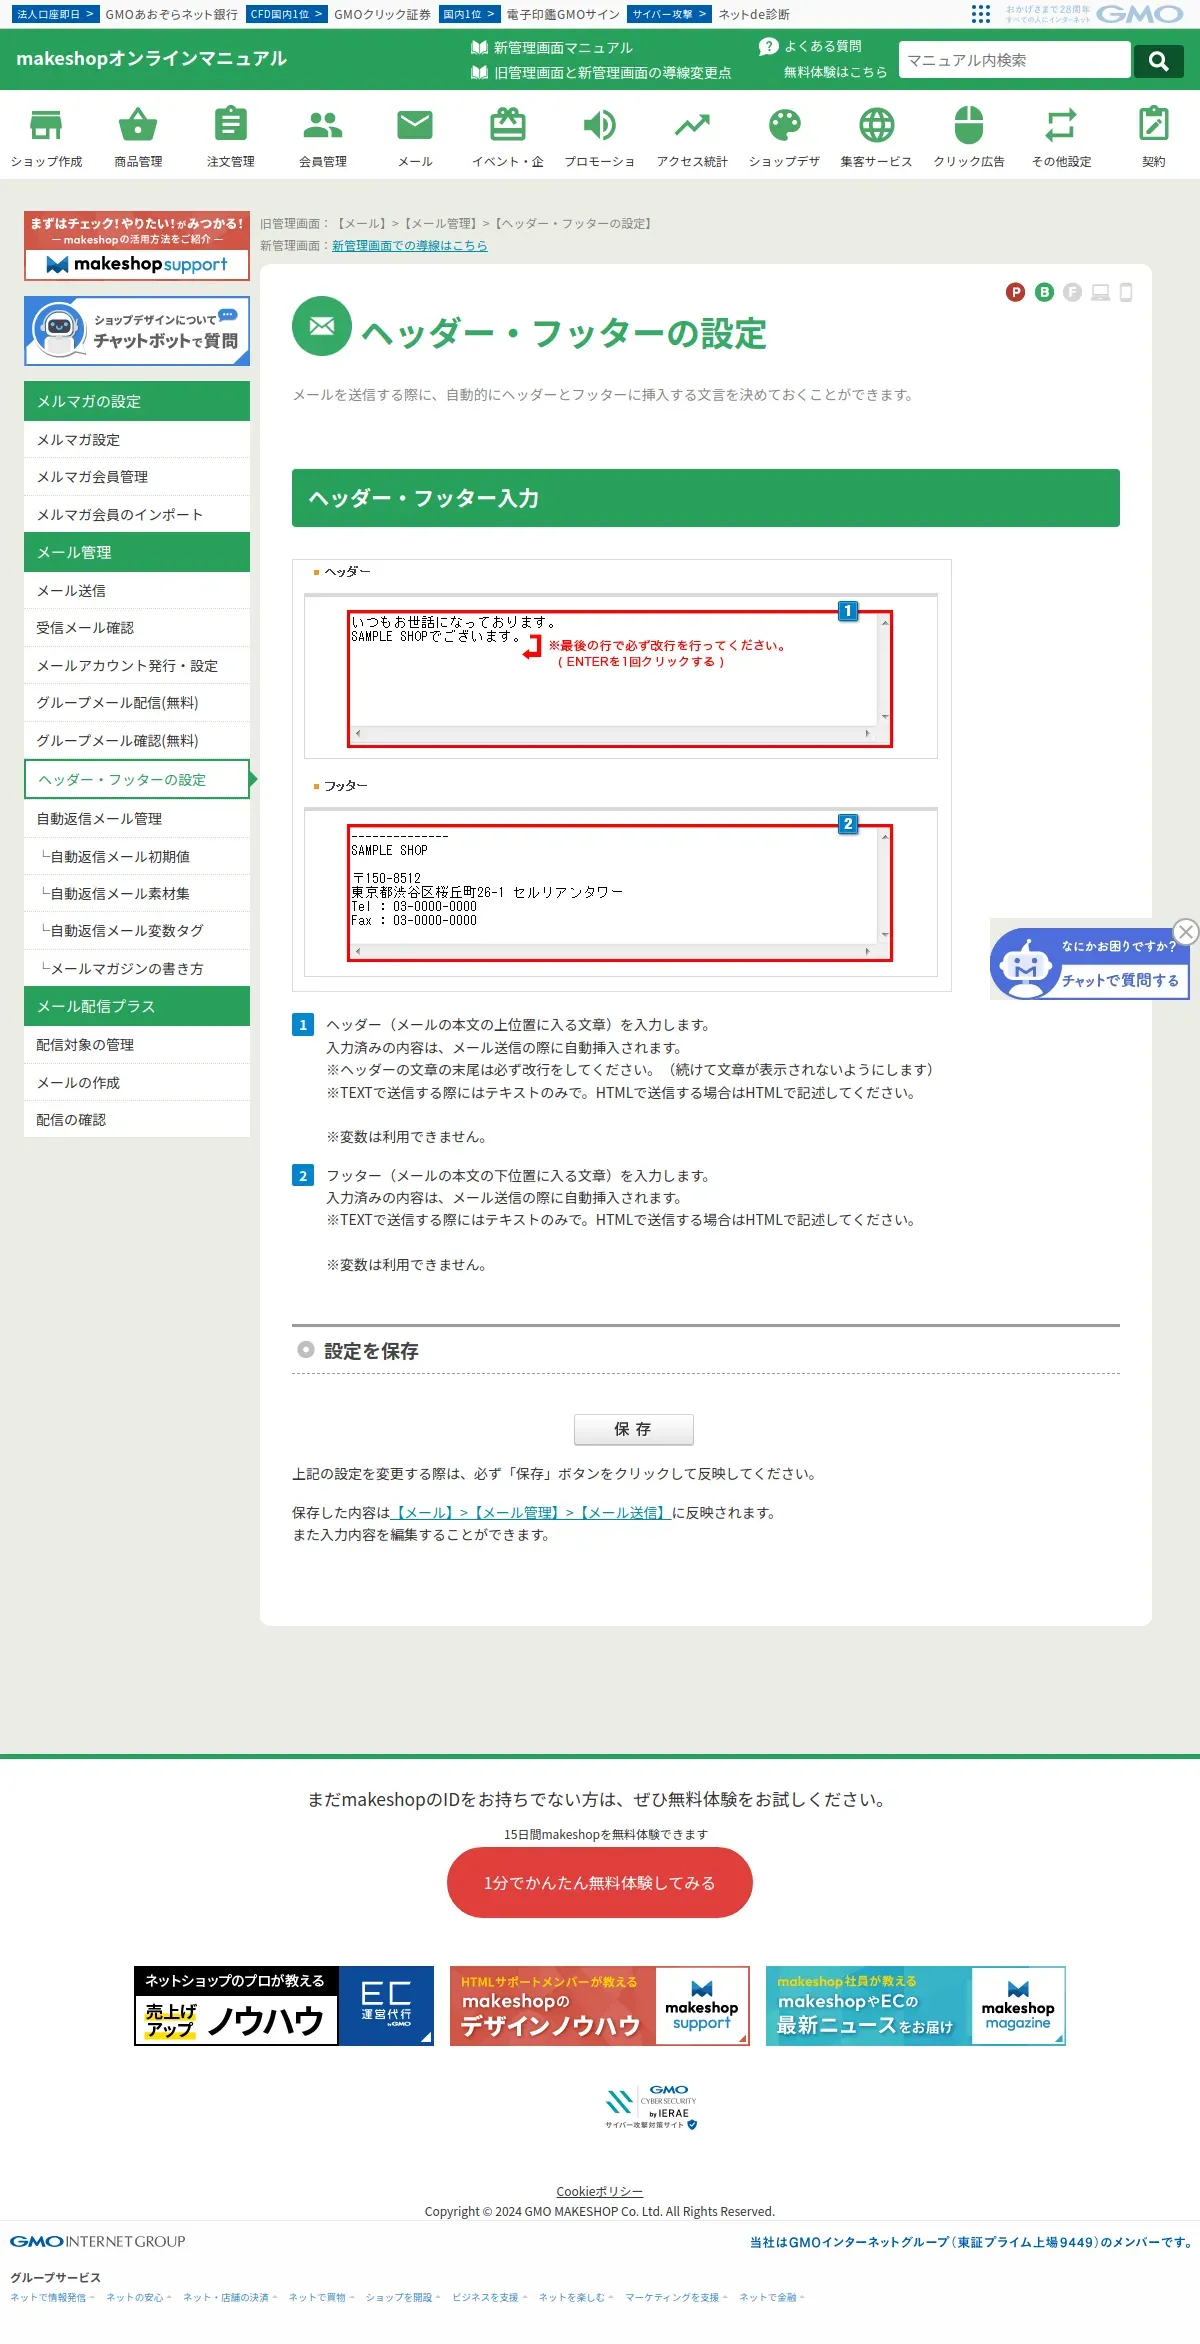The height and width of the screenshot is (2344, 1200).
Task: Open GMOあおぞらネット銀行 top link
Action: coord(171,15)
